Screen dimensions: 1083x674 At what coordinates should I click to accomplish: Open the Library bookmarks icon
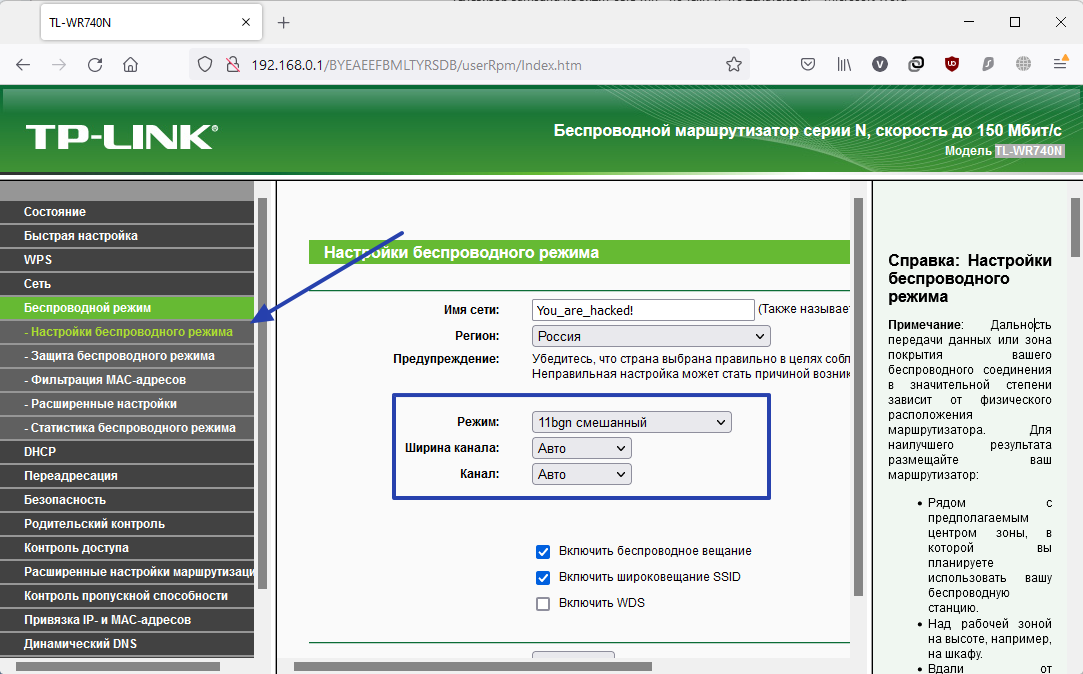tap(844, 65)
